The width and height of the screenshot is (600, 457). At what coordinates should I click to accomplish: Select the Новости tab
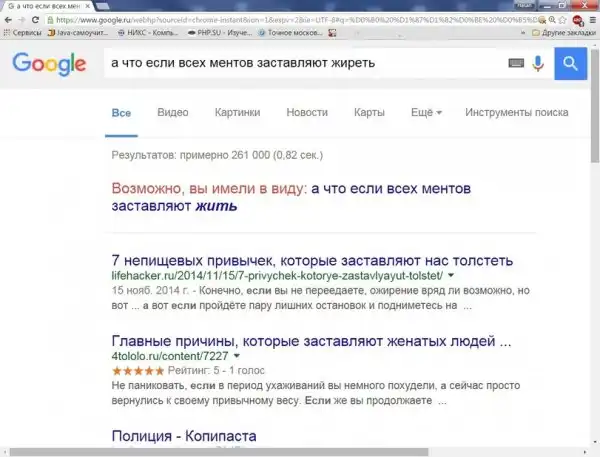tap(307, 113)
